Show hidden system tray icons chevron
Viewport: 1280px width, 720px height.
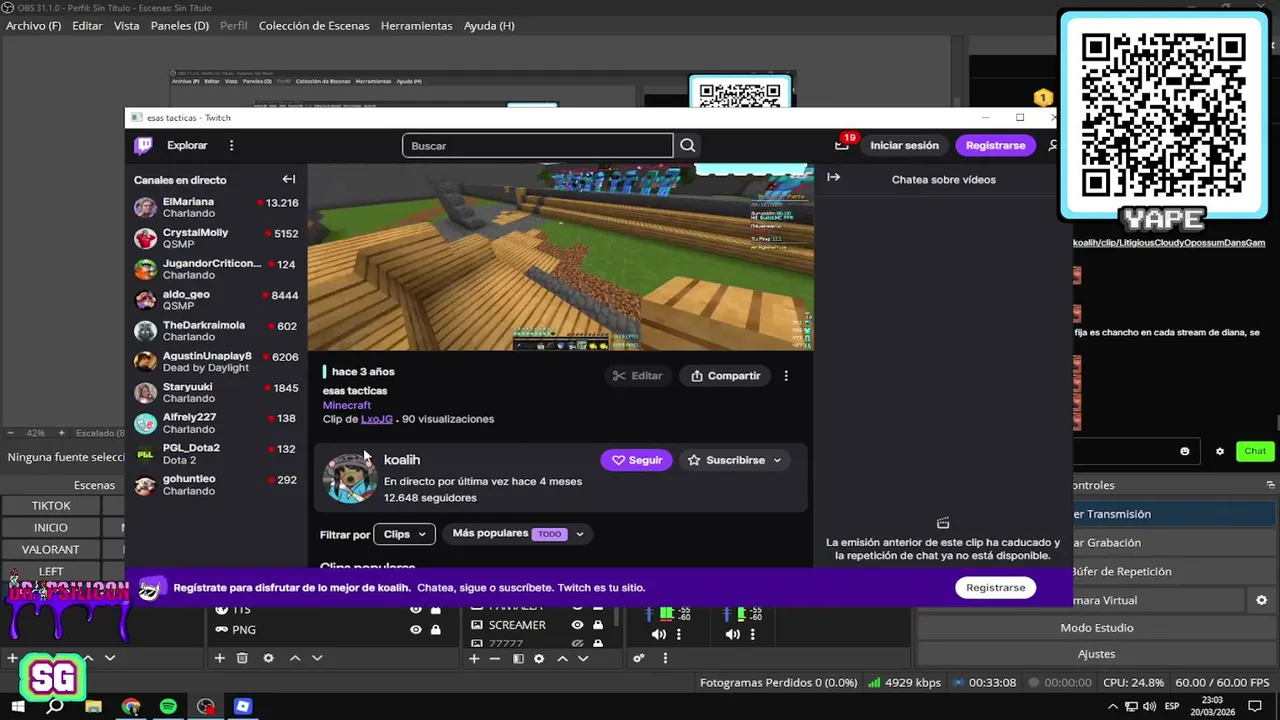point(1113,706)
